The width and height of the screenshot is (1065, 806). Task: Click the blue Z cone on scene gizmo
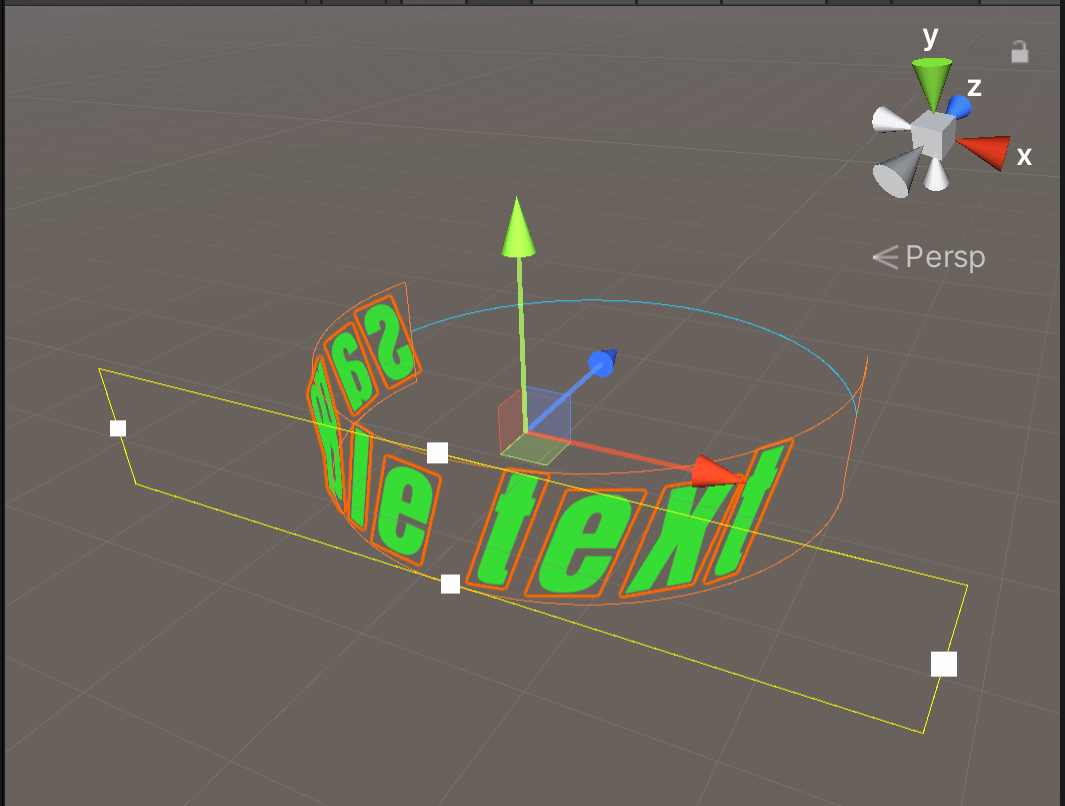tap(958, 109)
